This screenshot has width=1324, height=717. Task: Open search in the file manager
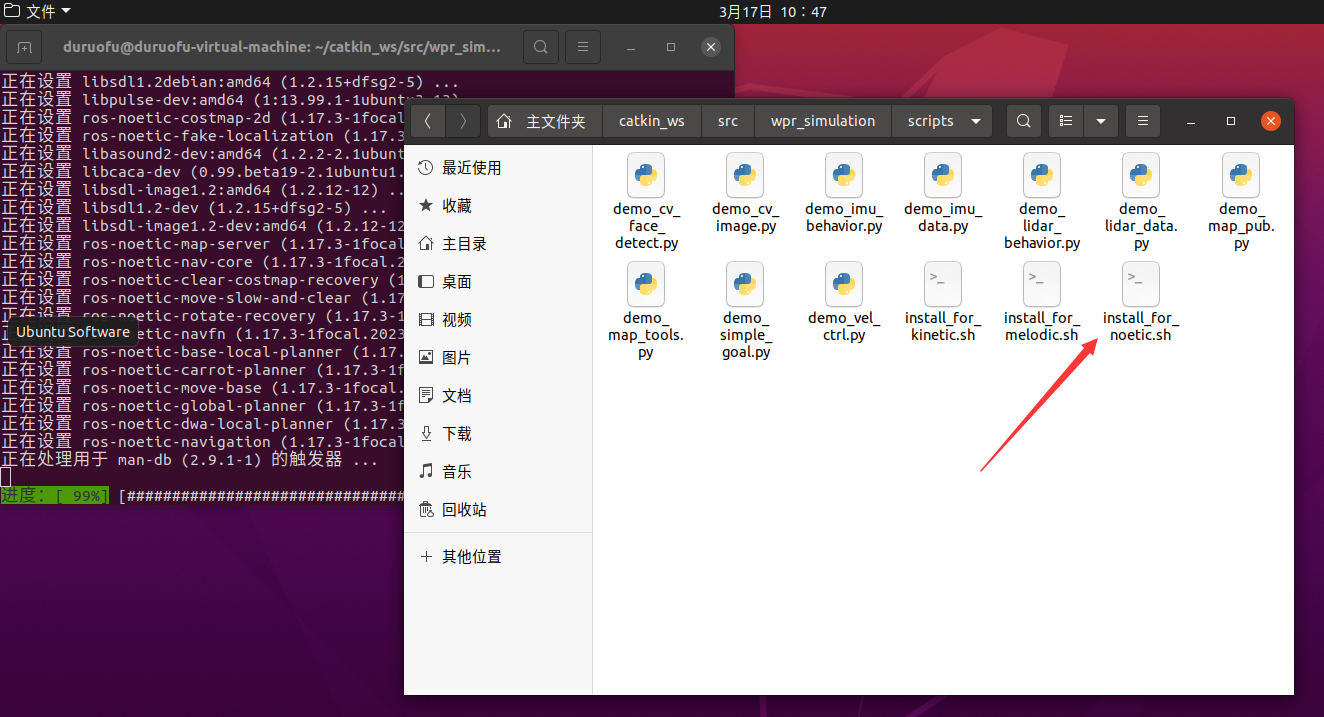coord(1022,121)
